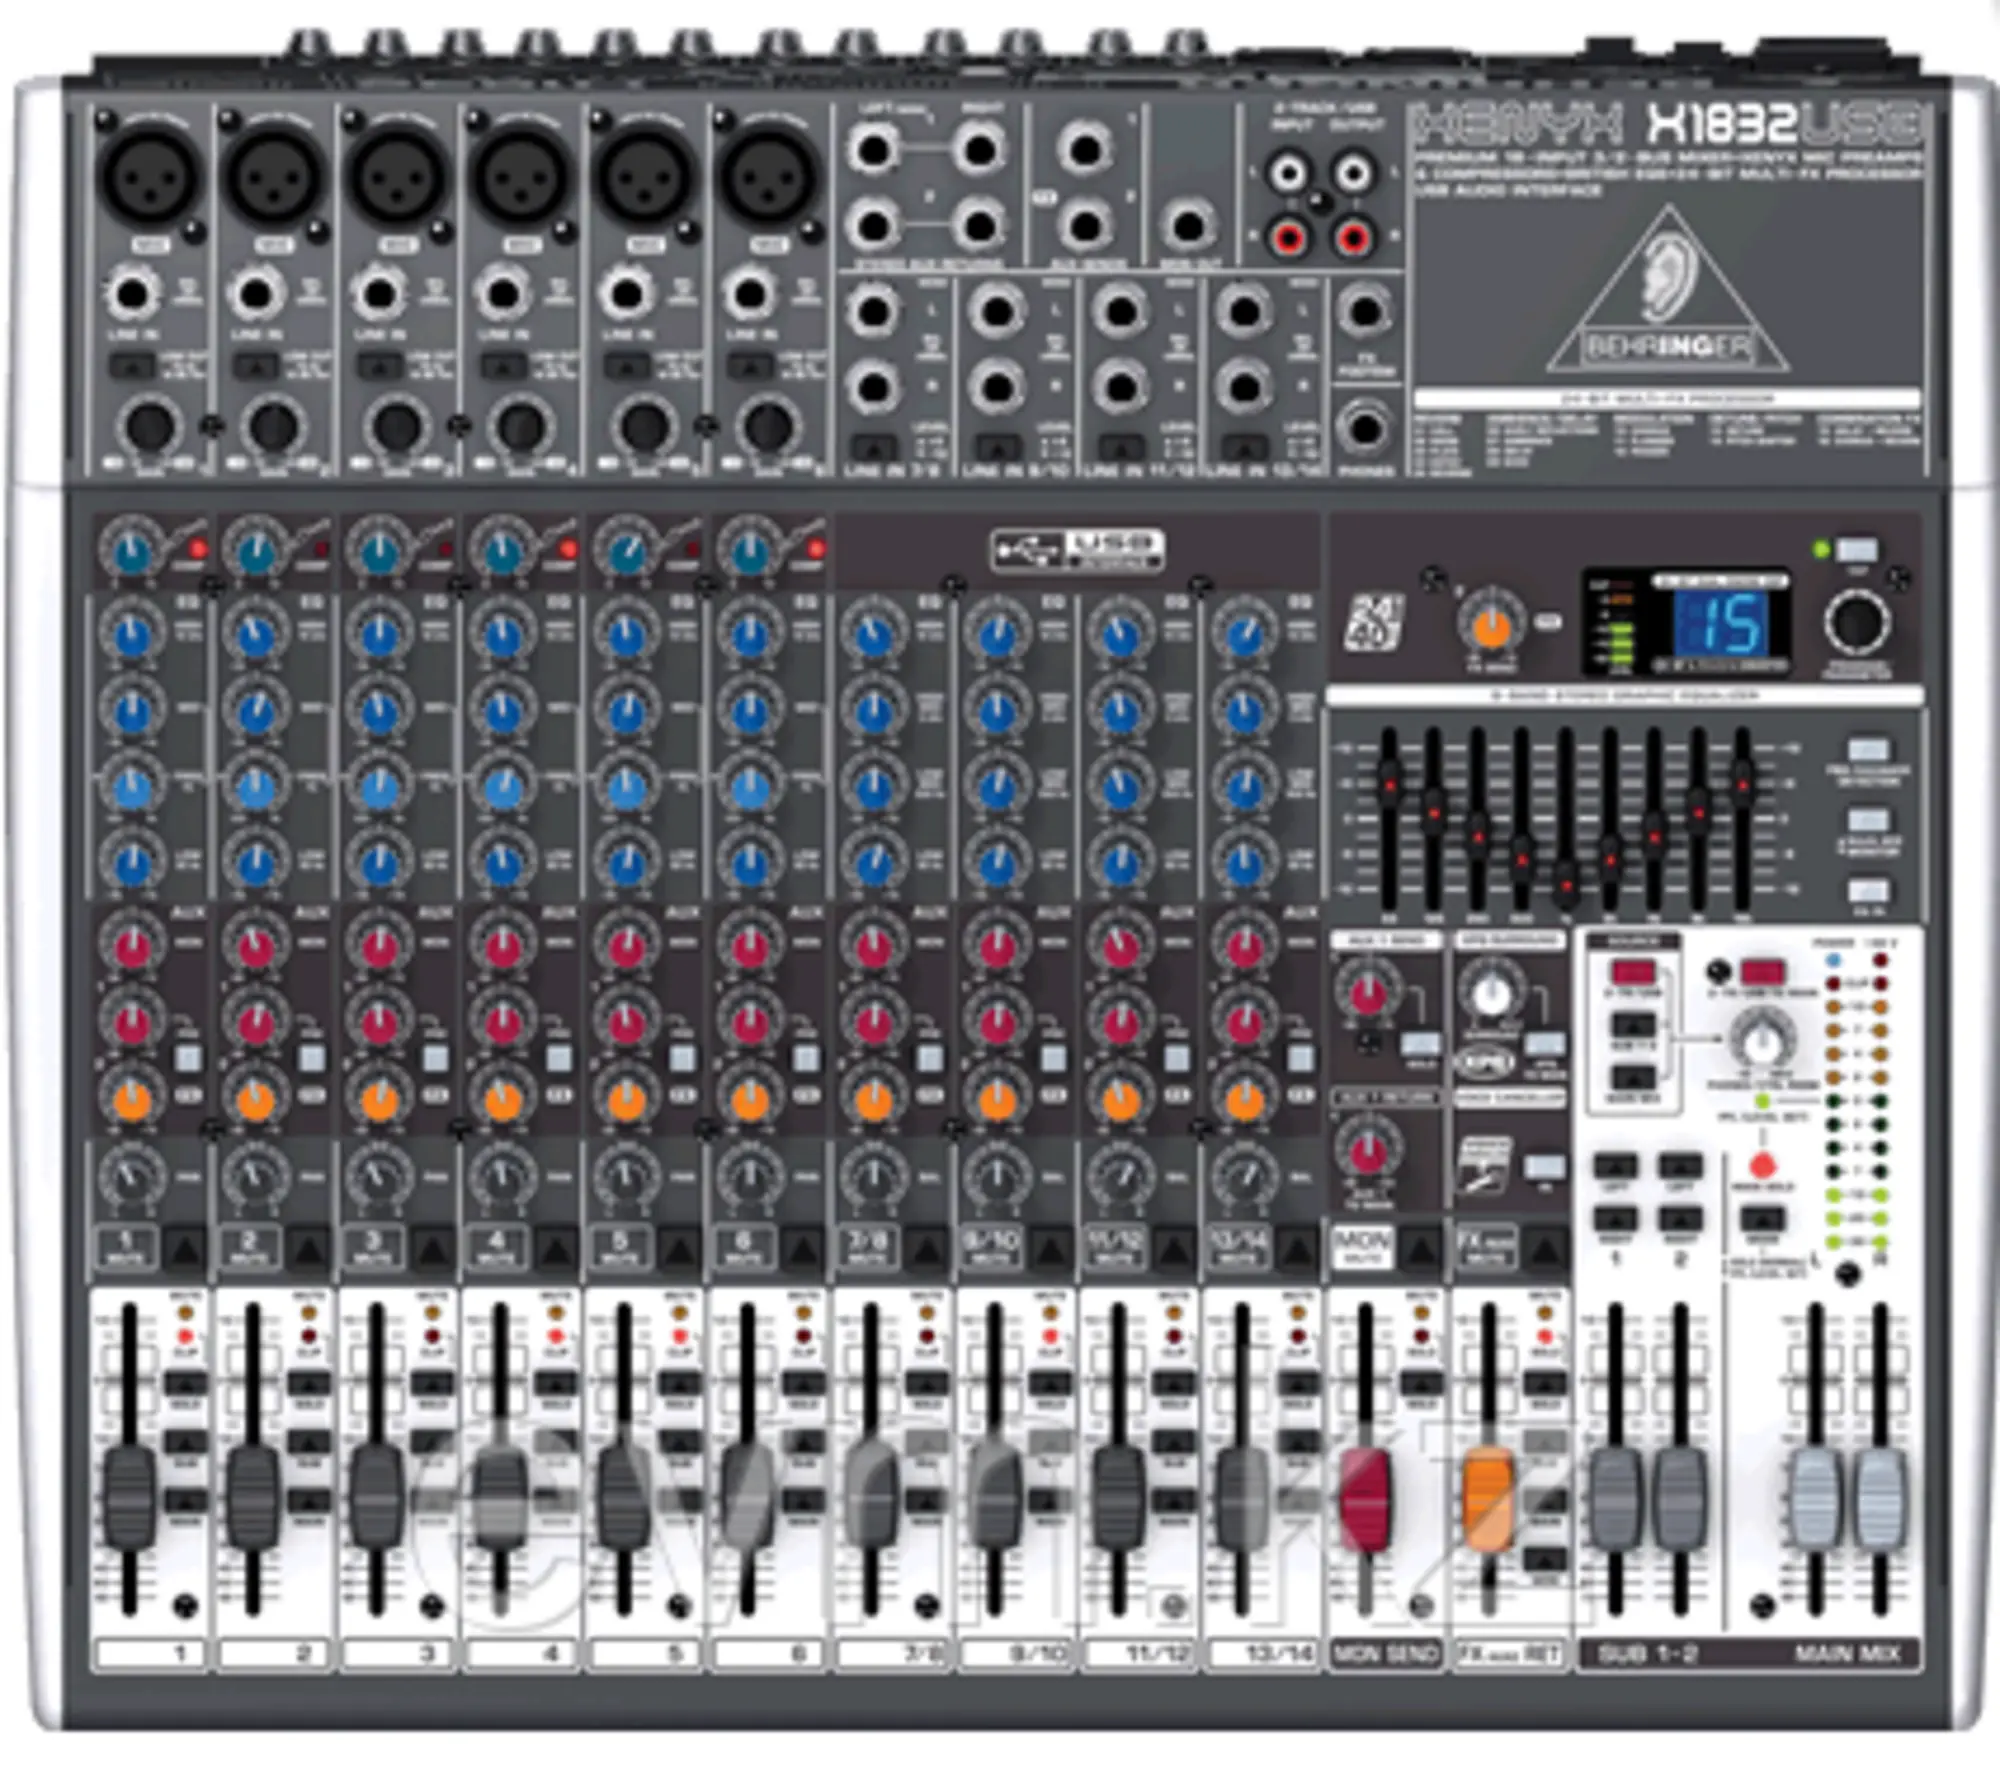This screenshot has height=1769, width=2000.
Task: Click the XLR mic input of channel 4
Action: point(520,177)
